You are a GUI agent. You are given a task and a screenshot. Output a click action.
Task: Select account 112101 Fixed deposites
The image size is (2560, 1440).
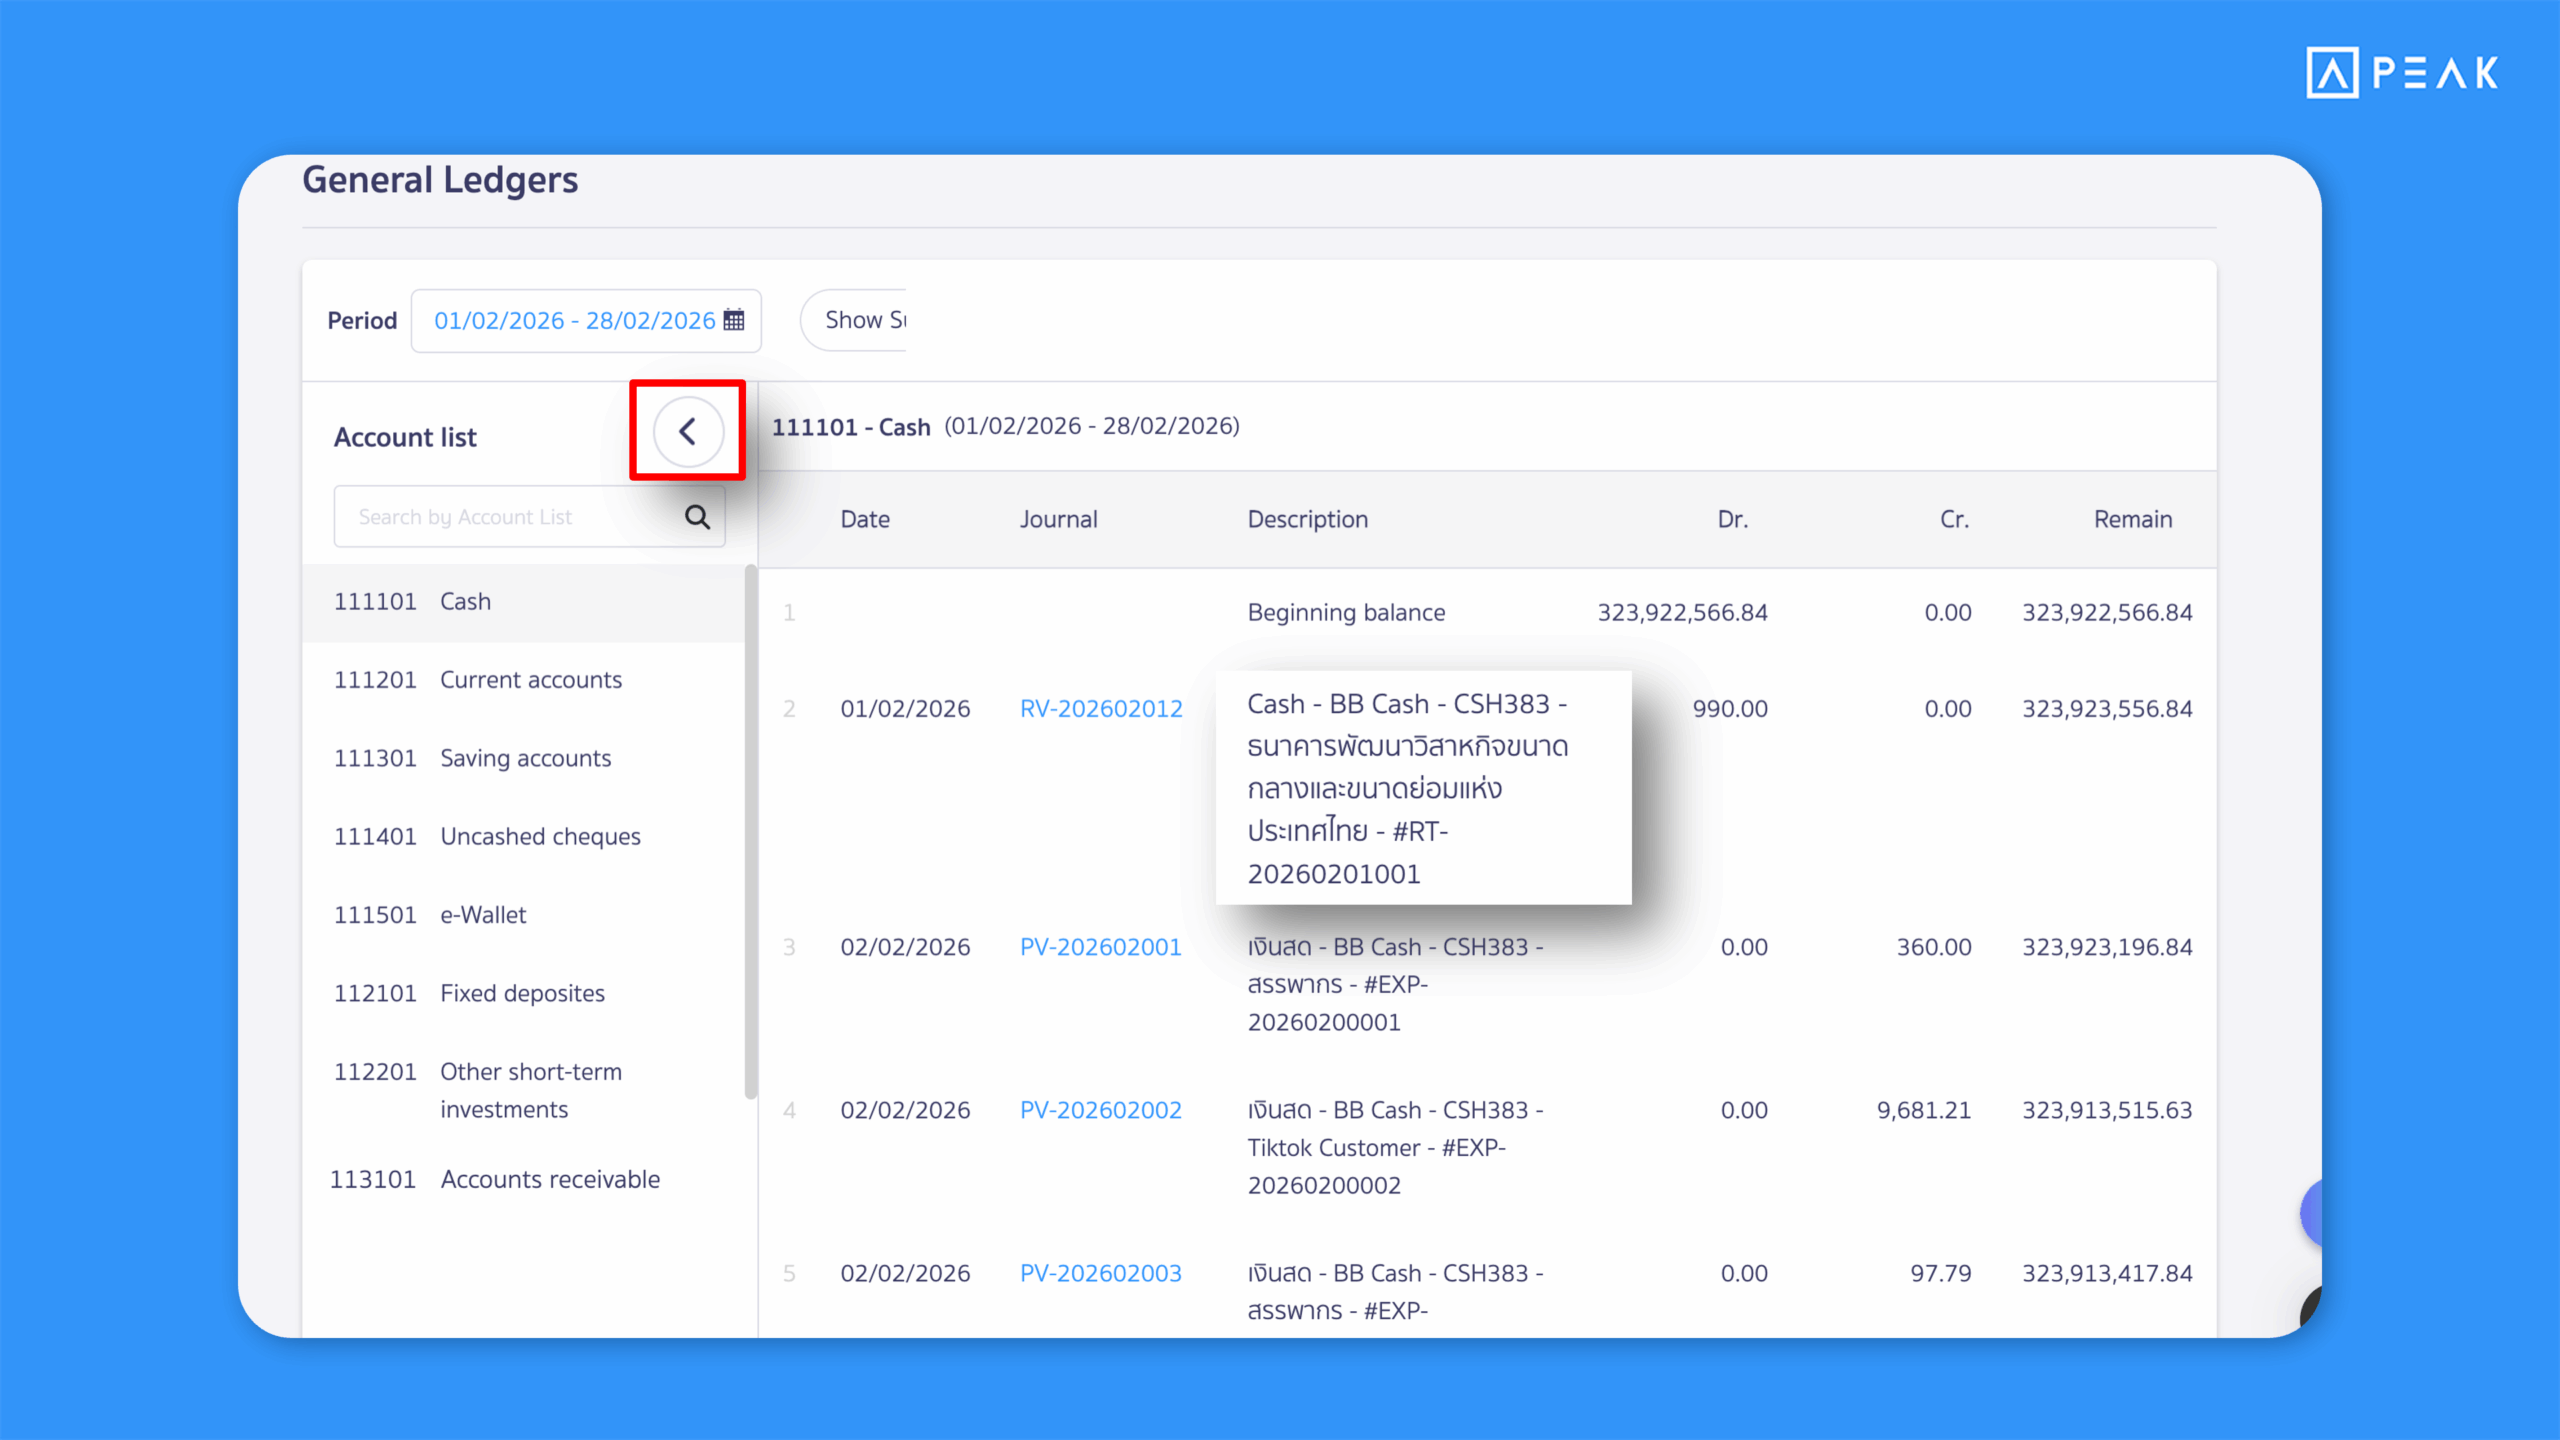(470, 992)
